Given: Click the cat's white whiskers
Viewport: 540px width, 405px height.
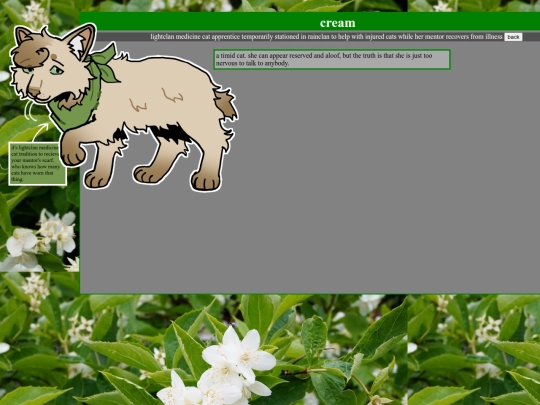Looking at the screenshot, I should pyautogui.click(x=30, y=111).
